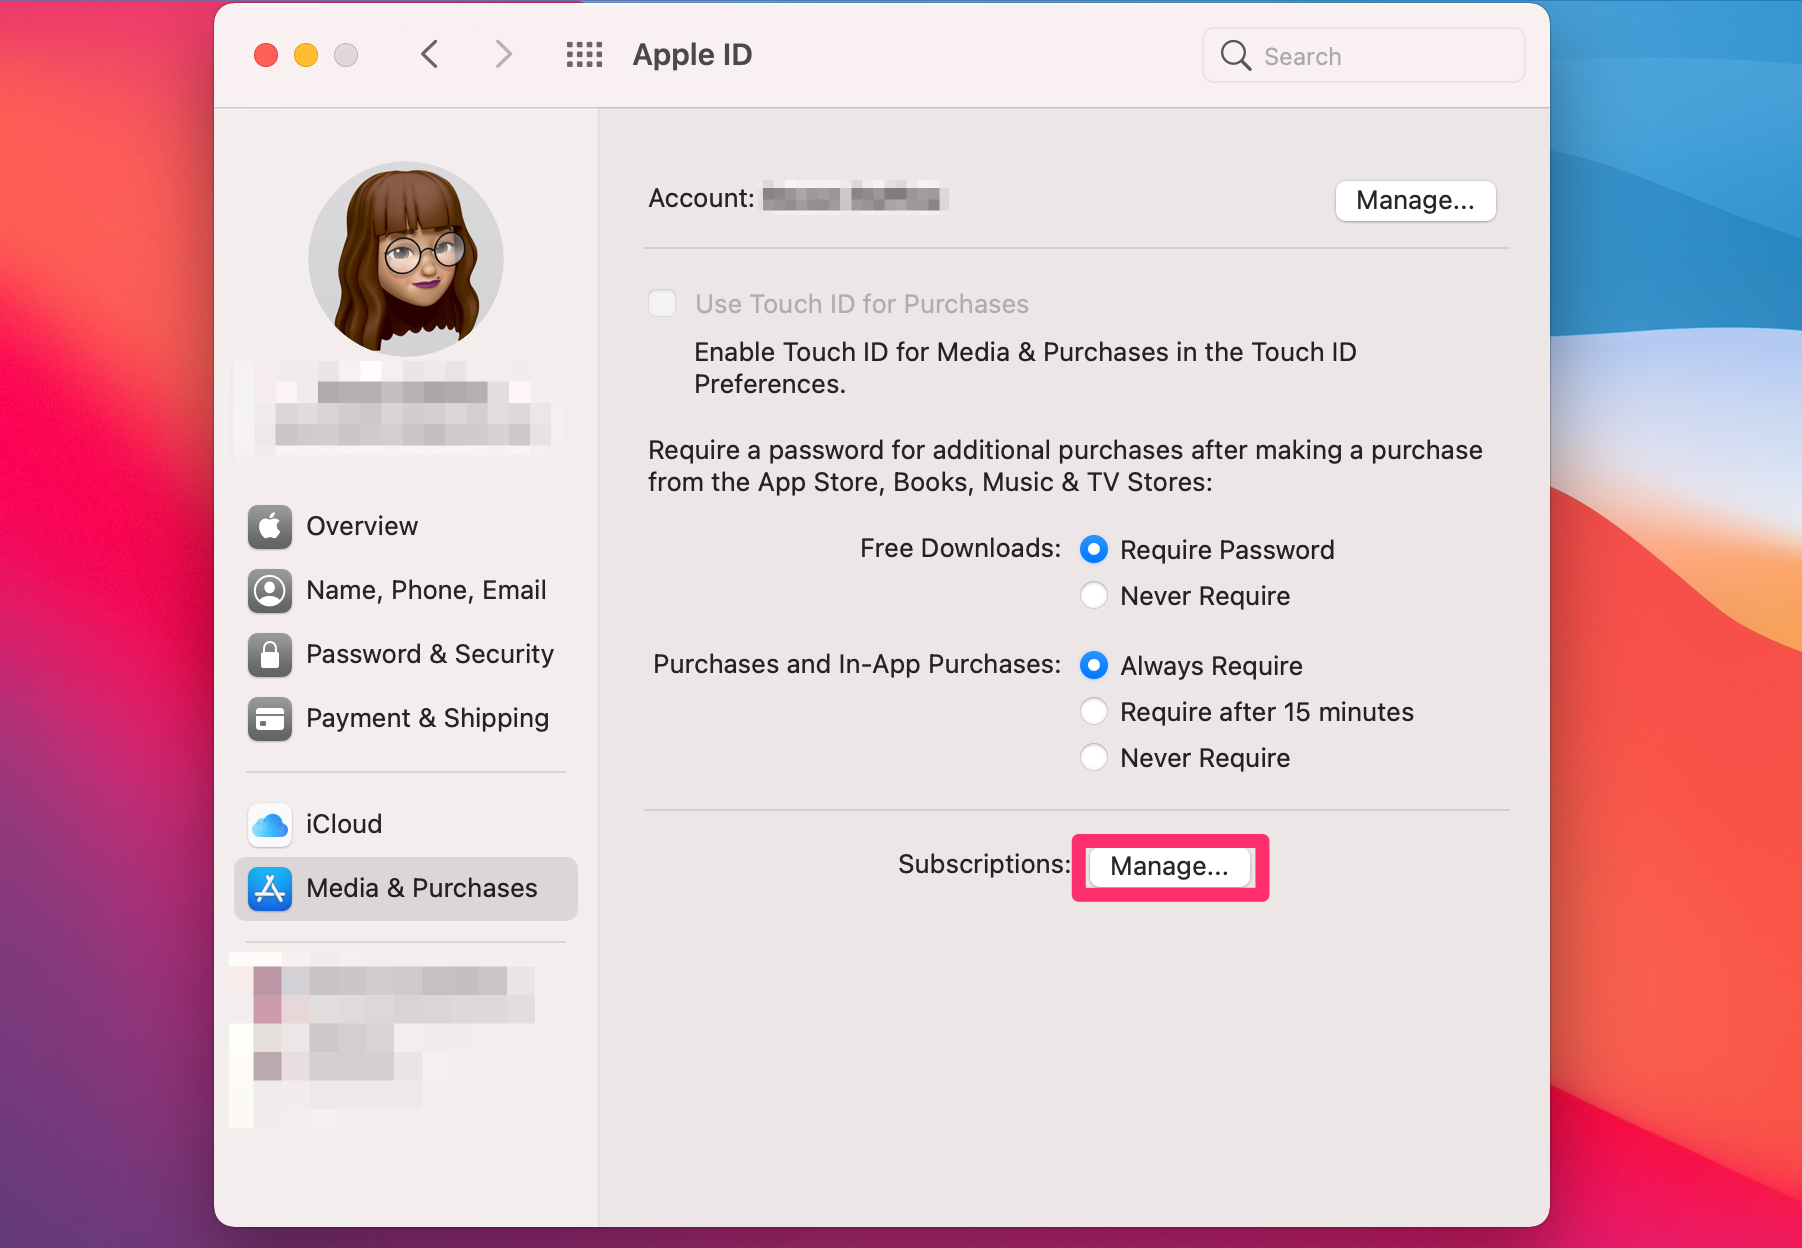Click the Free Downloads label
Screen dimensions: 1802x1248
(x=960, y=548)
